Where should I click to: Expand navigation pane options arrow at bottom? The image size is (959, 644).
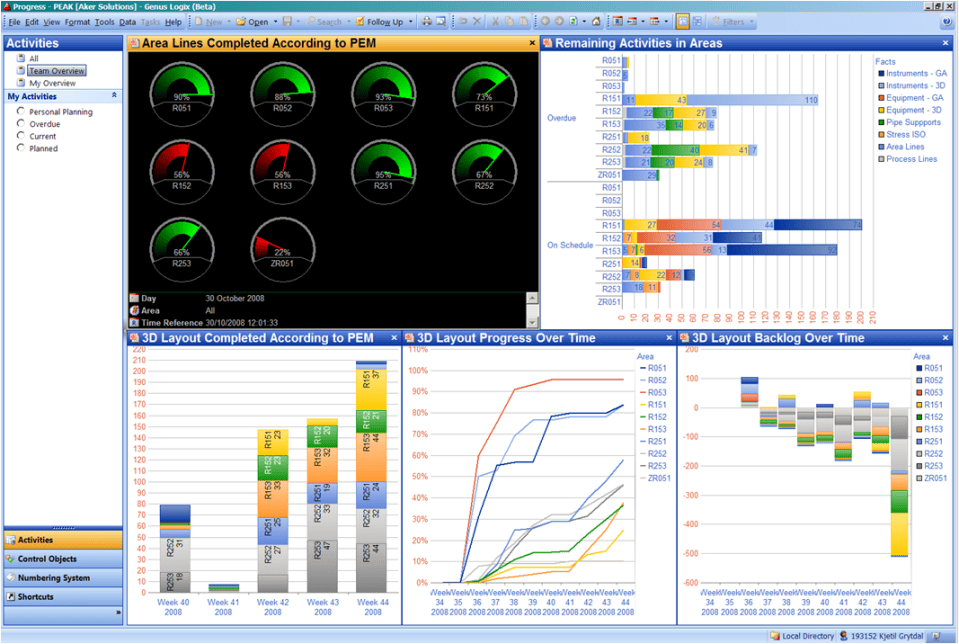click(118, 612)
